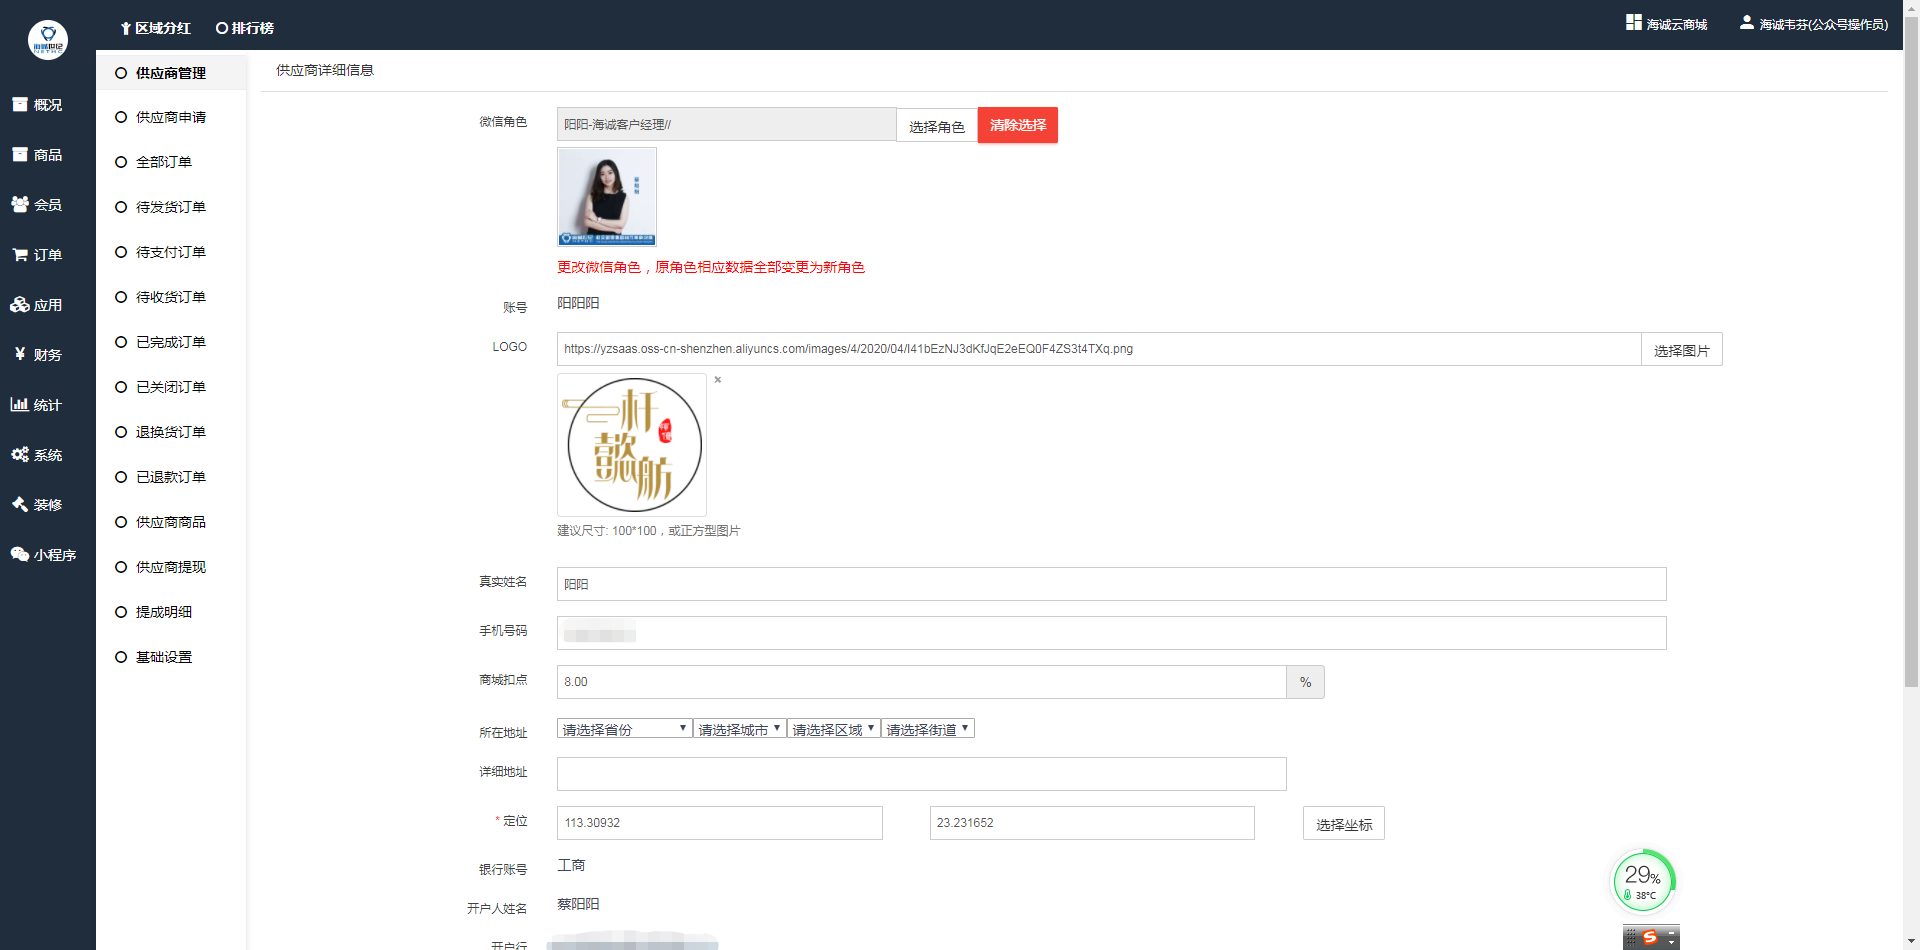1920x950 pixels.
Task: Open 已关闭订单 submenu item
Action: 171,387
